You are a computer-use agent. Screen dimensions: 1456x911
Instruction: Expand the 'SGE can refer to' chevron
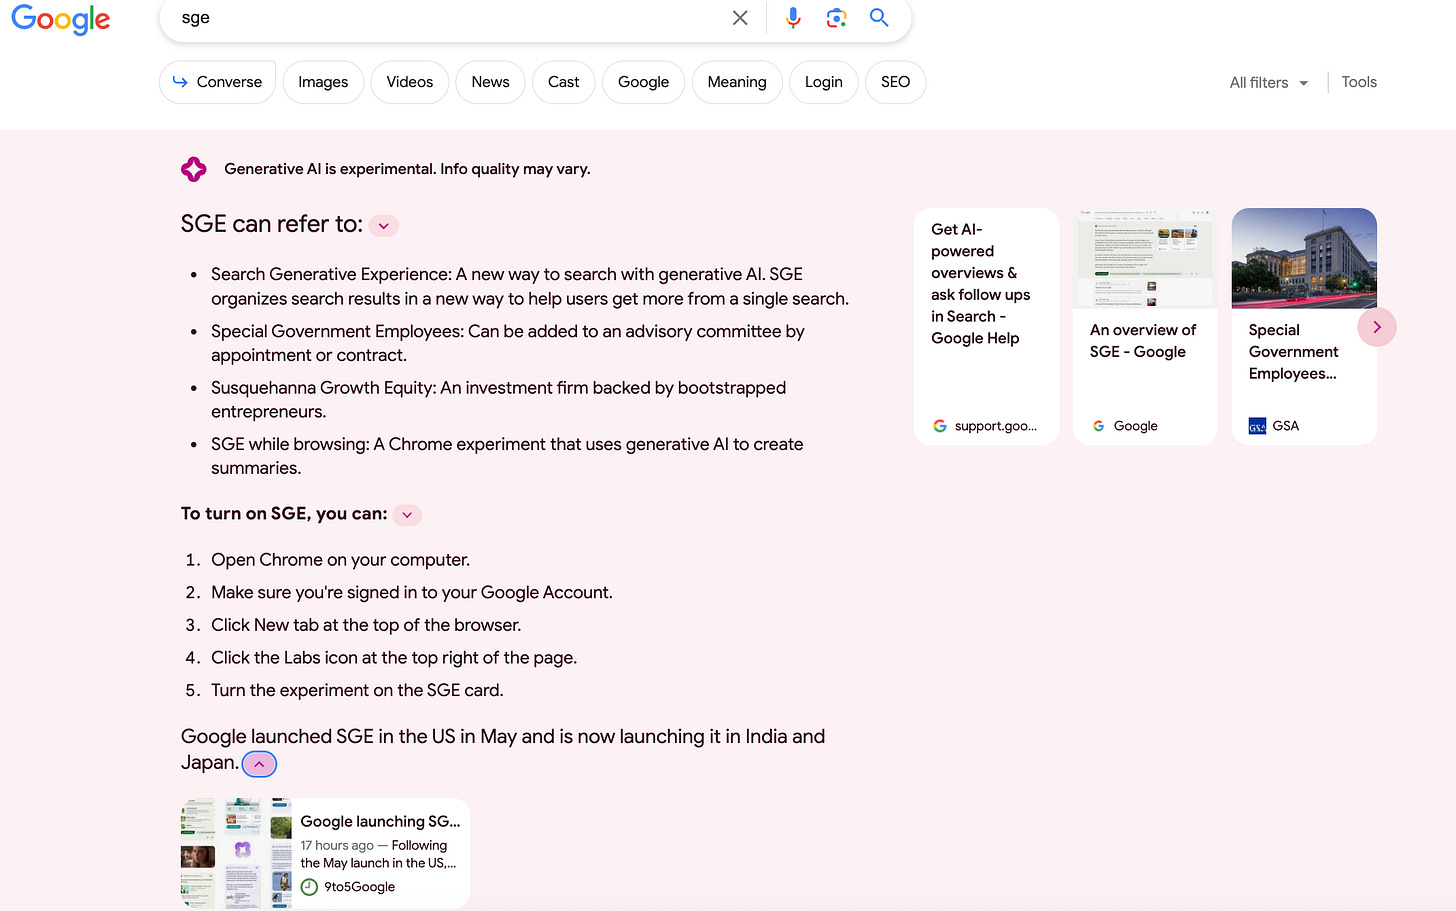pyautogui.click(x=384, y=226)
